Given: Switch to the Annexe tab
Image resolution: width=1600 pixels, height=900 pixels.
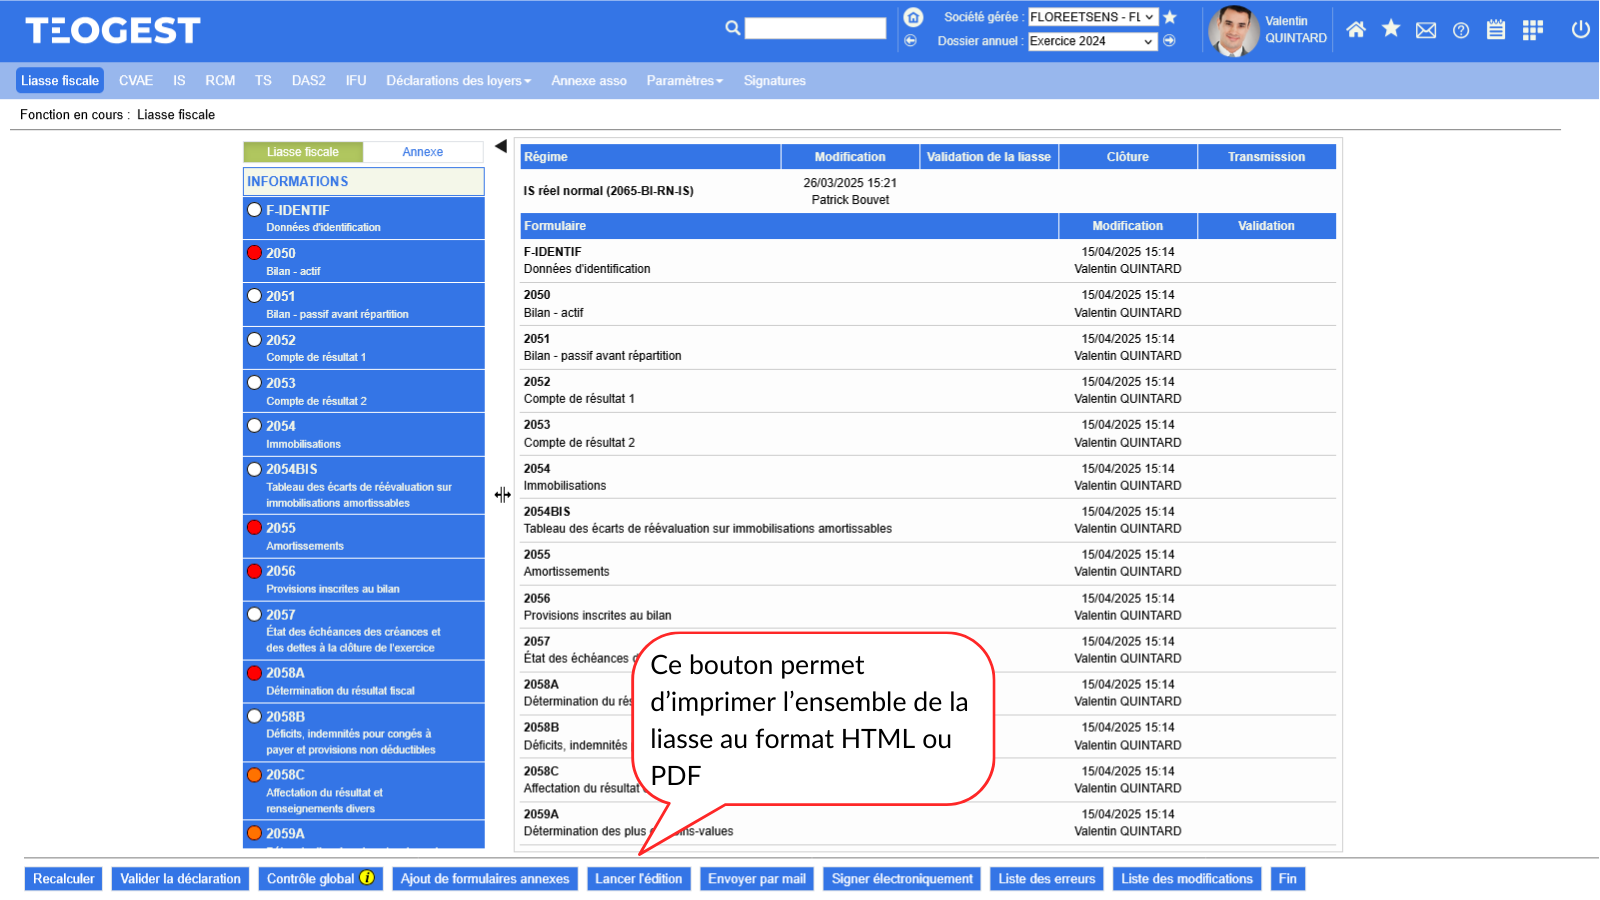Looking at the screenshot, I should pyautogui.click(x=422, y=152).
